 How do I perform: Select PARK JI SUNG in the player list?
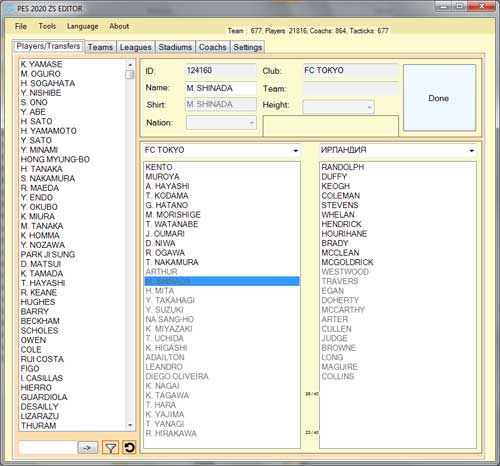(x=48, y=254)
